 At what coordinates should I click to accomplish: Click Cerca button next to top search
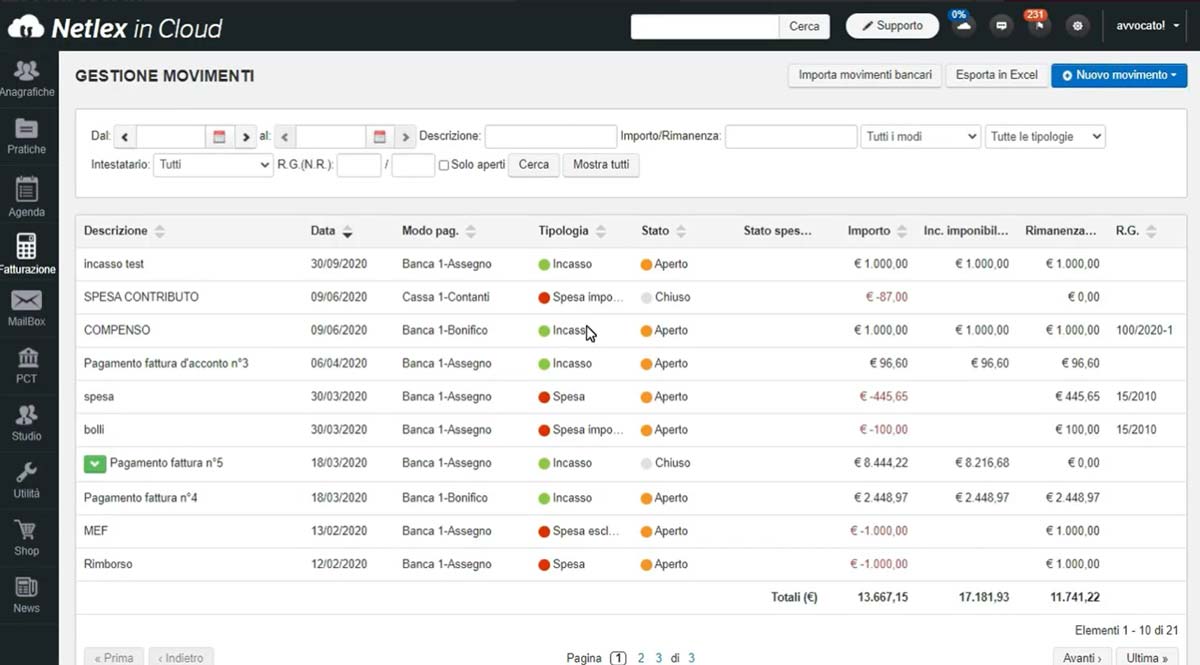coord(804,27)
